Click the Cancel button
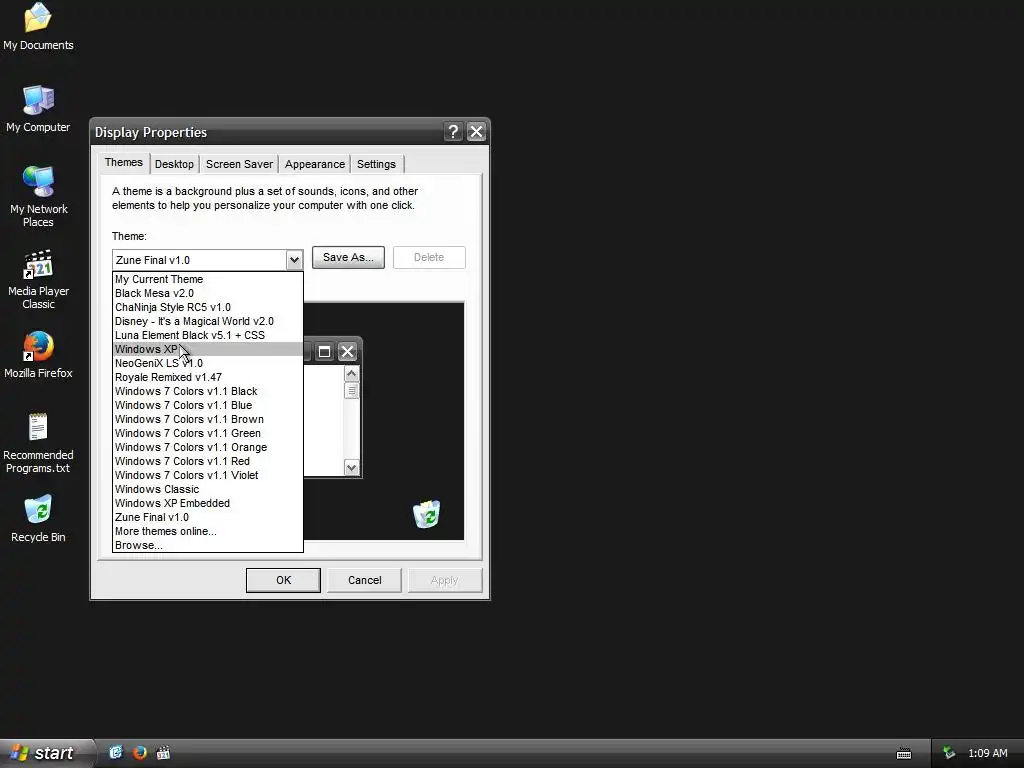Image resolution: width=1024 pixels, height=768 pixels. (364, 581)
